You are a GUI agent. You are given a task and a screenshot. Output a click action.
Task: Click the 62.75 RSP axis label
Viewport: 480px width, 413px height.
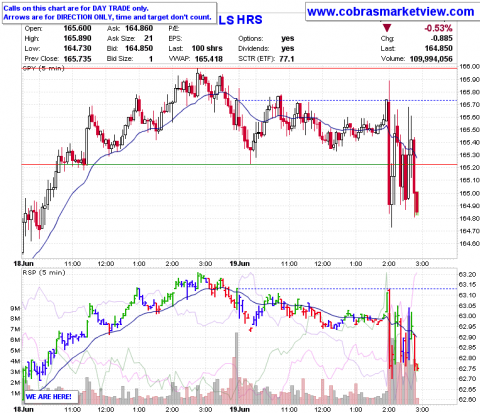[x=467, y=369]
